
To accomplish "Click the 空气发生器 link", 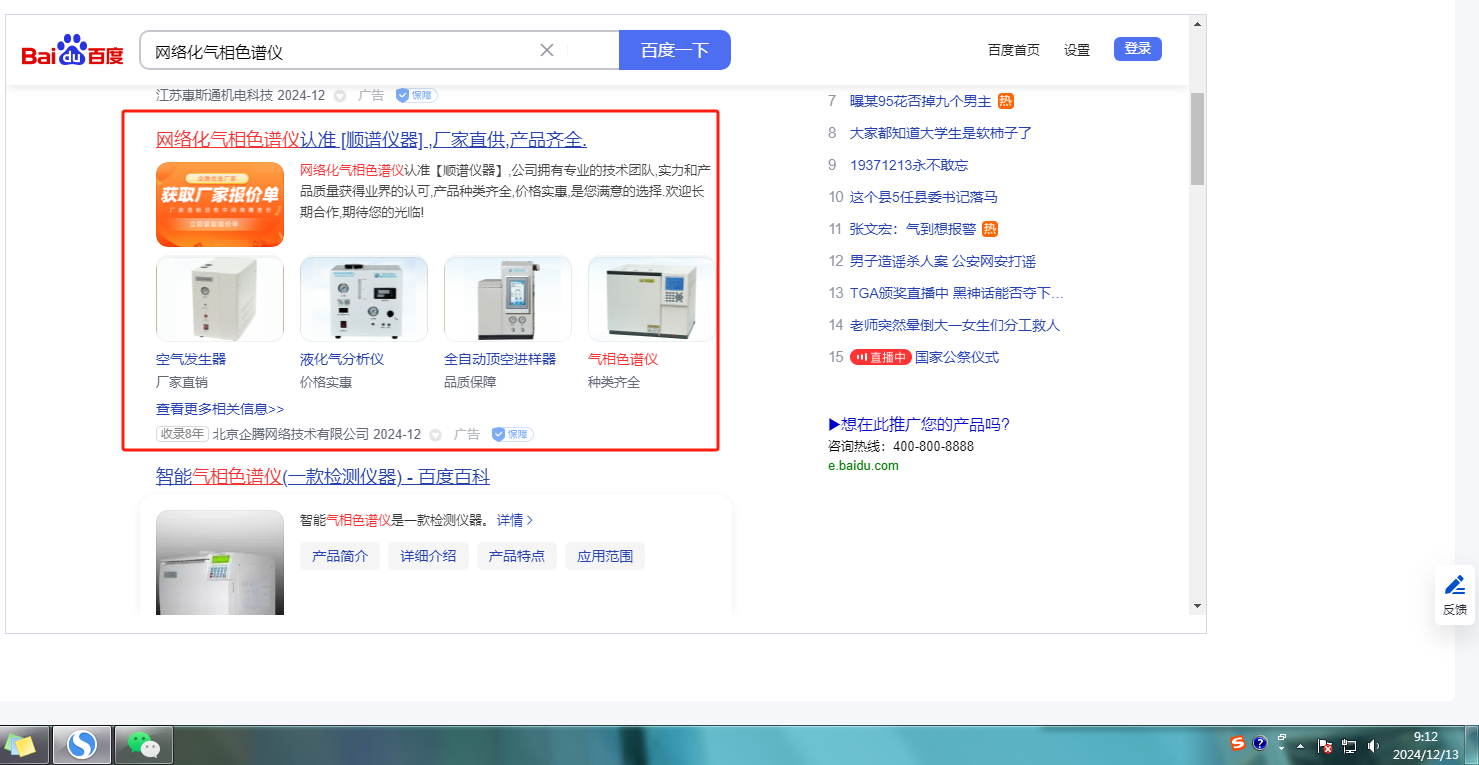I will point(191,359).
